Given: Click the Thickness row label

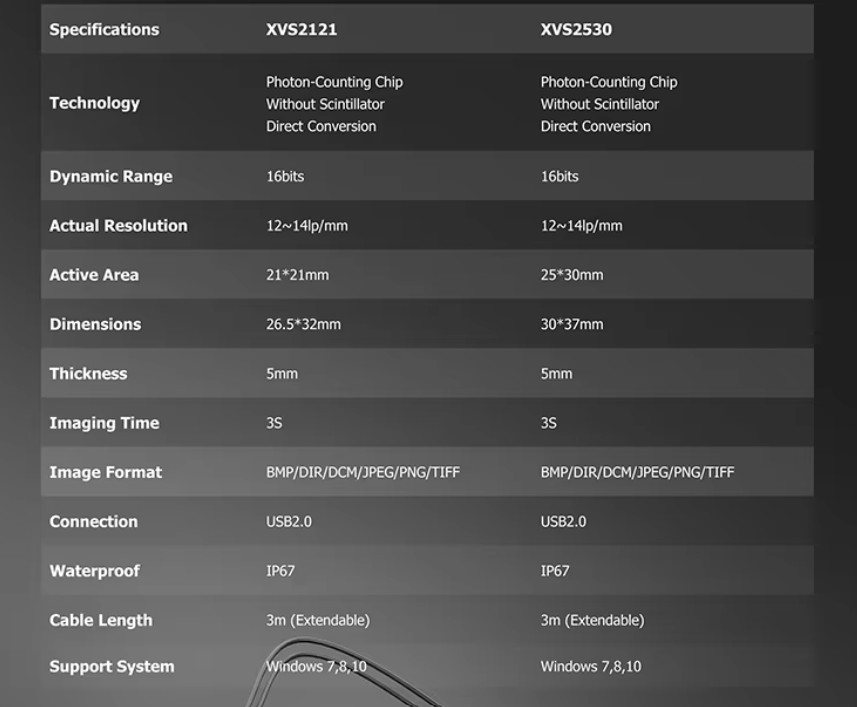Looking at the screenshot, I should (88, 374).
